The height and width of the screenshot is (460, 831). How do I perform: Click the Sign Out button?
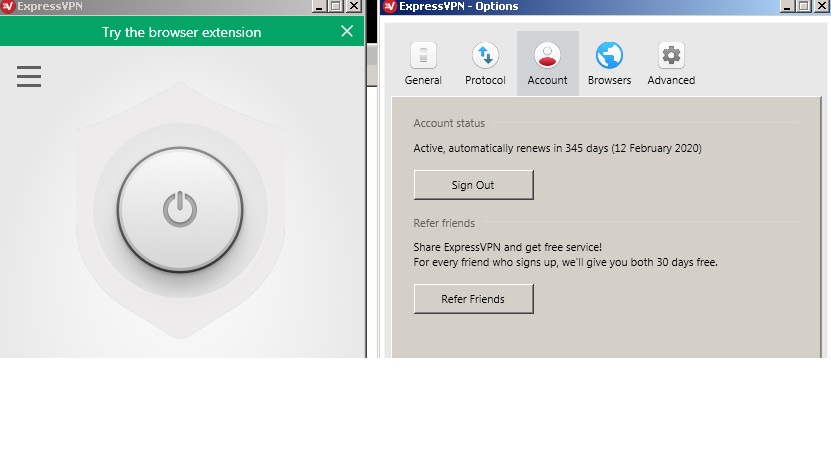[x=473, y=185]
